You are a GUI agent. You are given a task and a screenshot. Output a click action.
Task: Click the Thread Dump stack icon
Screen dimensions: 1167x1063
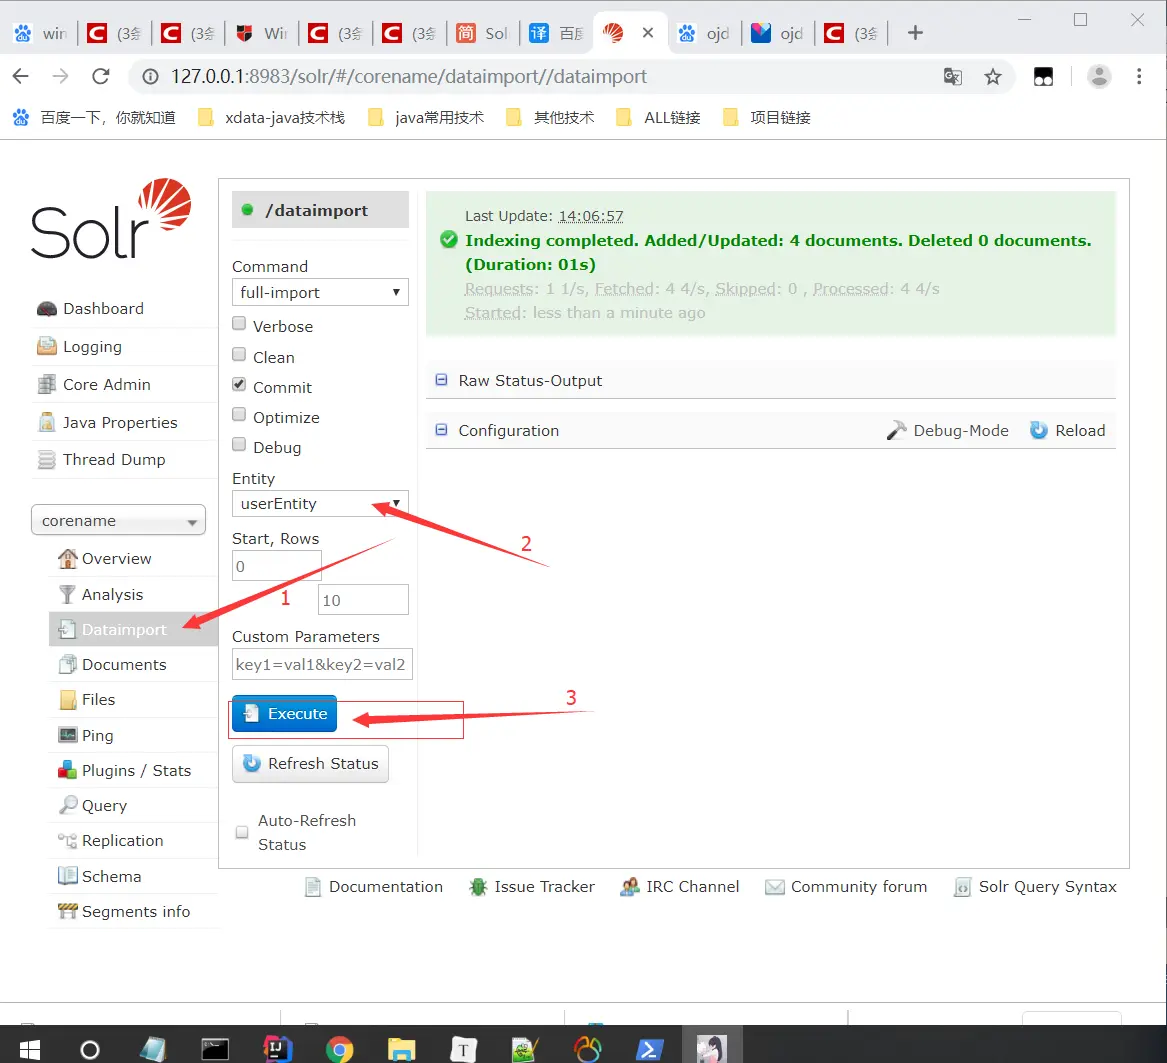pos(47,460)
